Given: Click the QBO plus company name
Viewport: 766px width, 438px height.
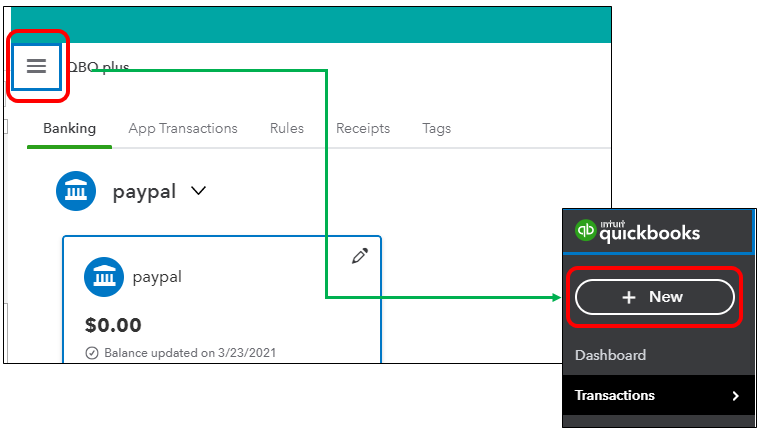Looking at the screenshot, I should coord(98,67).
